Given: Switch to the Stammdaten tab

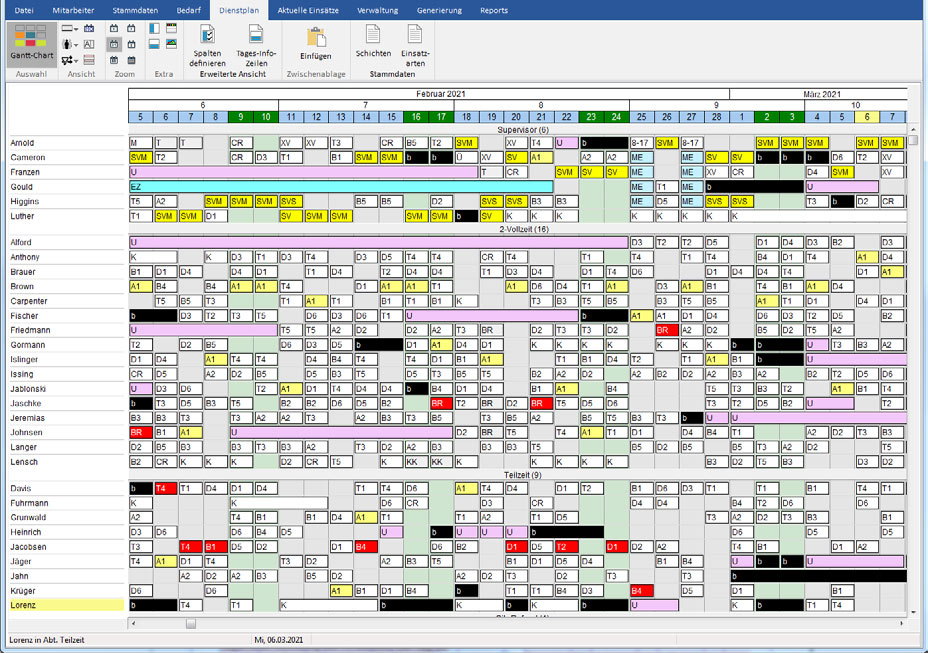Looking at the screenshot, I should point(135,10).
